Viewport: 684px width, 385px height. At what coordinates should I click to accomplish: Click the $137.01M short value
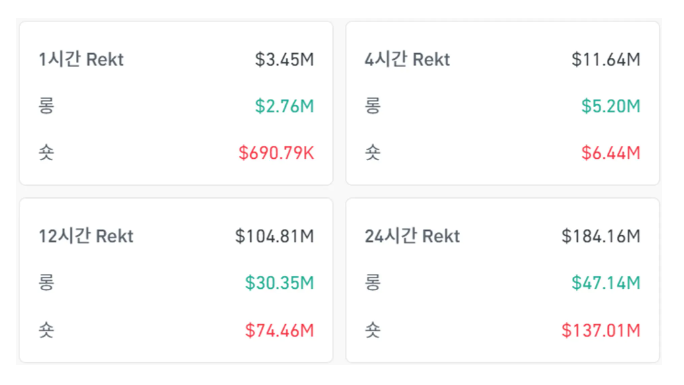(601, 330)
